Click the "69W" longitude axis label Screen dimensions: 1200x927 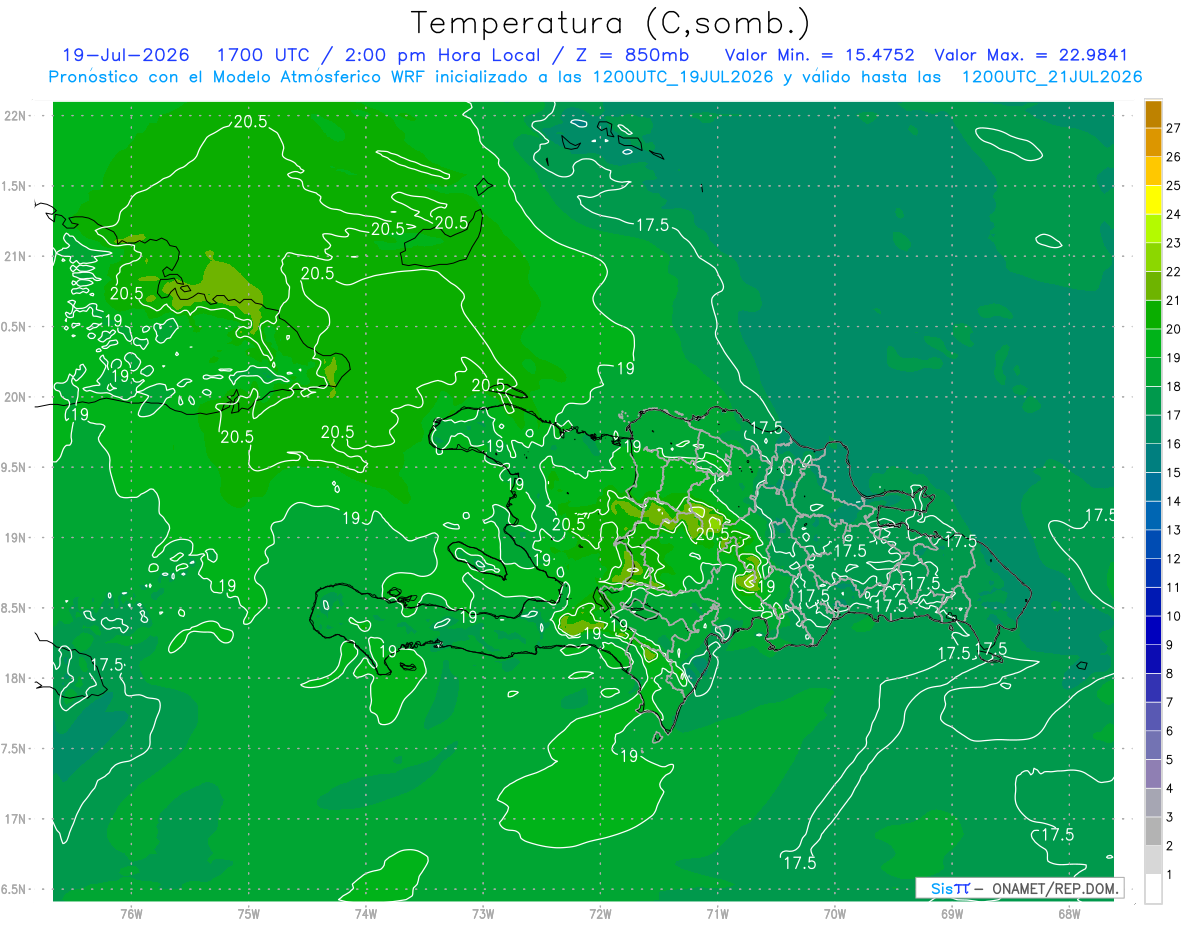point(952,913)
